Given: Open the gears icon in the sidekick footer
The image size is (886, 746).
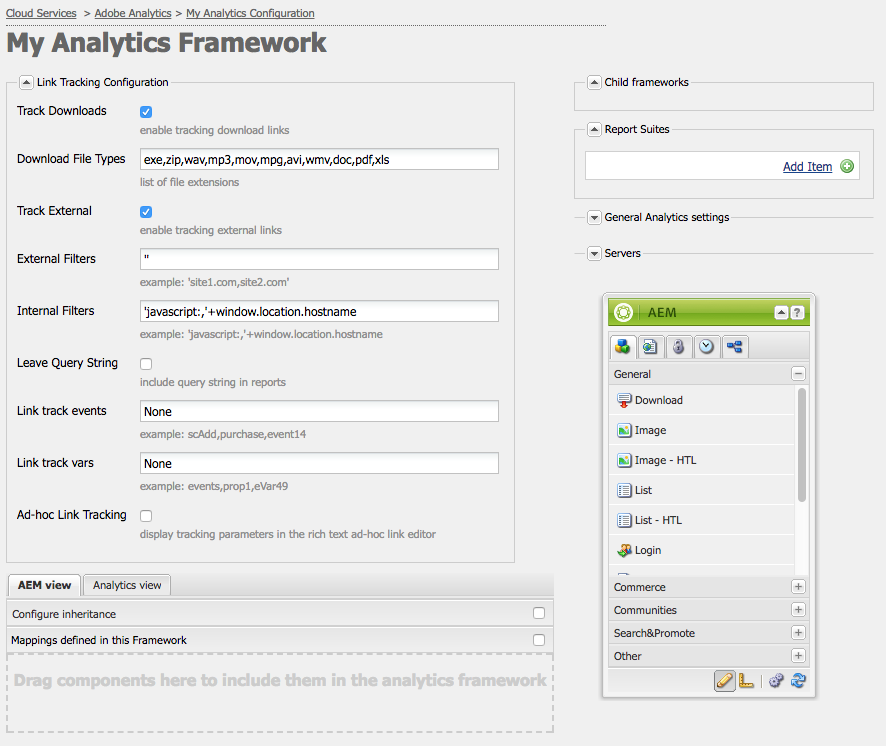Looking at the screenshot, I should click(x=776, y=681).
